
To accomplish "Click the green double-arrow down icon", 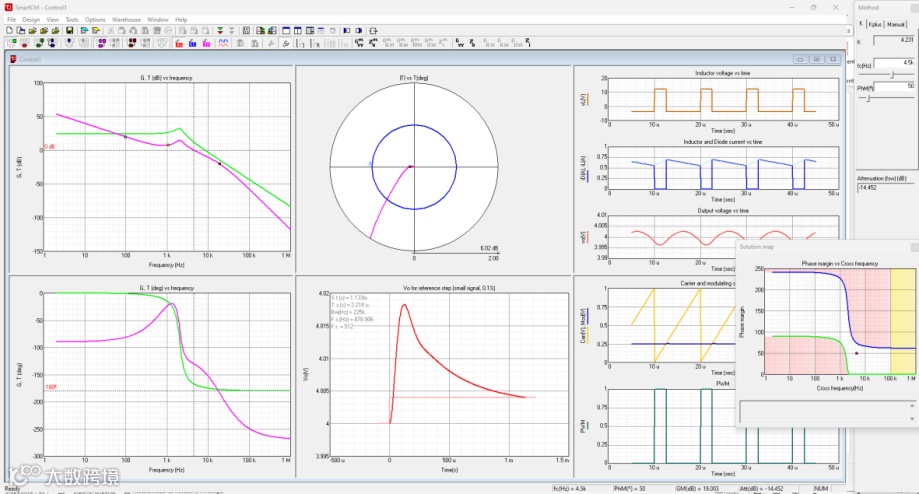I will 220,31.
